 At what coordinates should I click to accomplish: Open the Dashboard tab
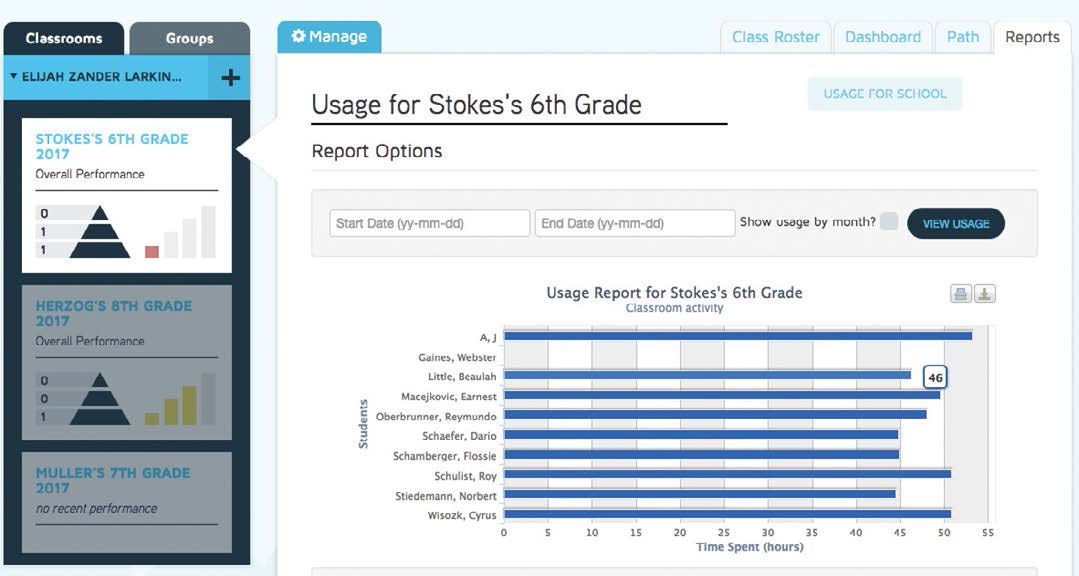pyautogui.click(x=883, y=36)
